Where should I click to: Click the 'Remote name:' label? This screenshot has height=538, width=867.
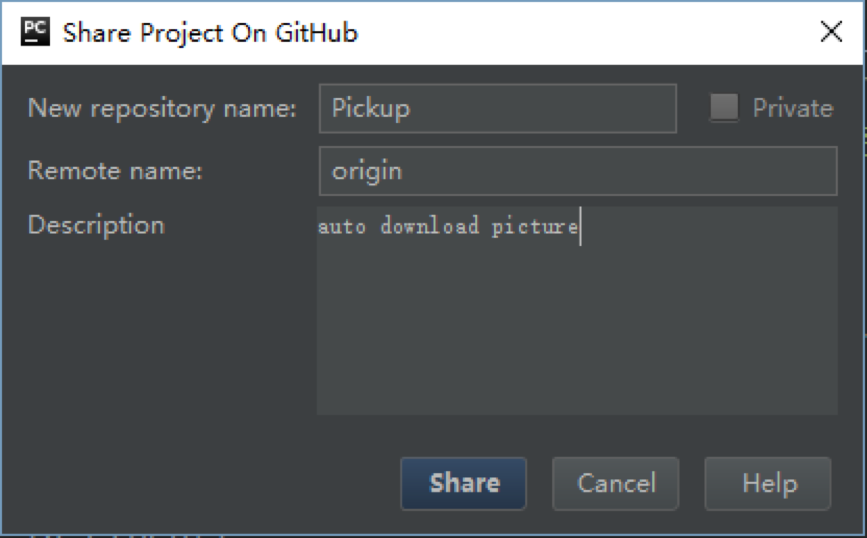tap(115, 171)
